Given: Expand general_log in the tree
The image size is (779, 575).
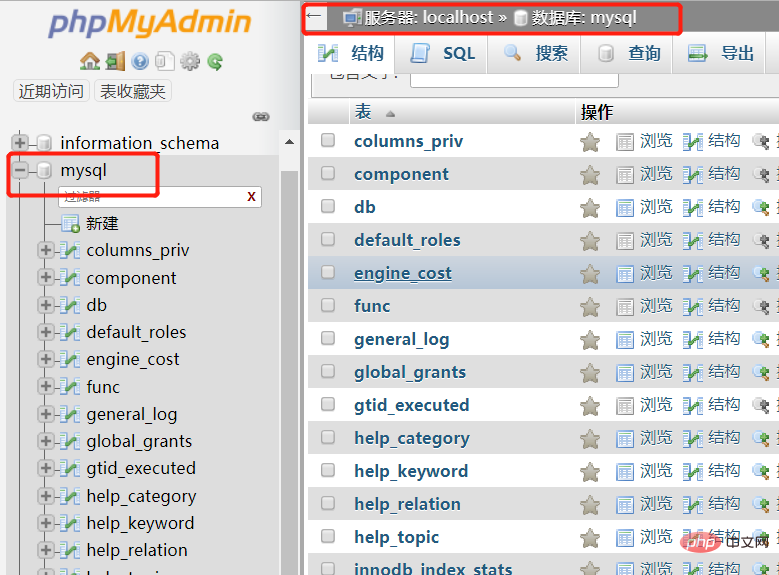Looking at the screenshot, I should (46, 414).
